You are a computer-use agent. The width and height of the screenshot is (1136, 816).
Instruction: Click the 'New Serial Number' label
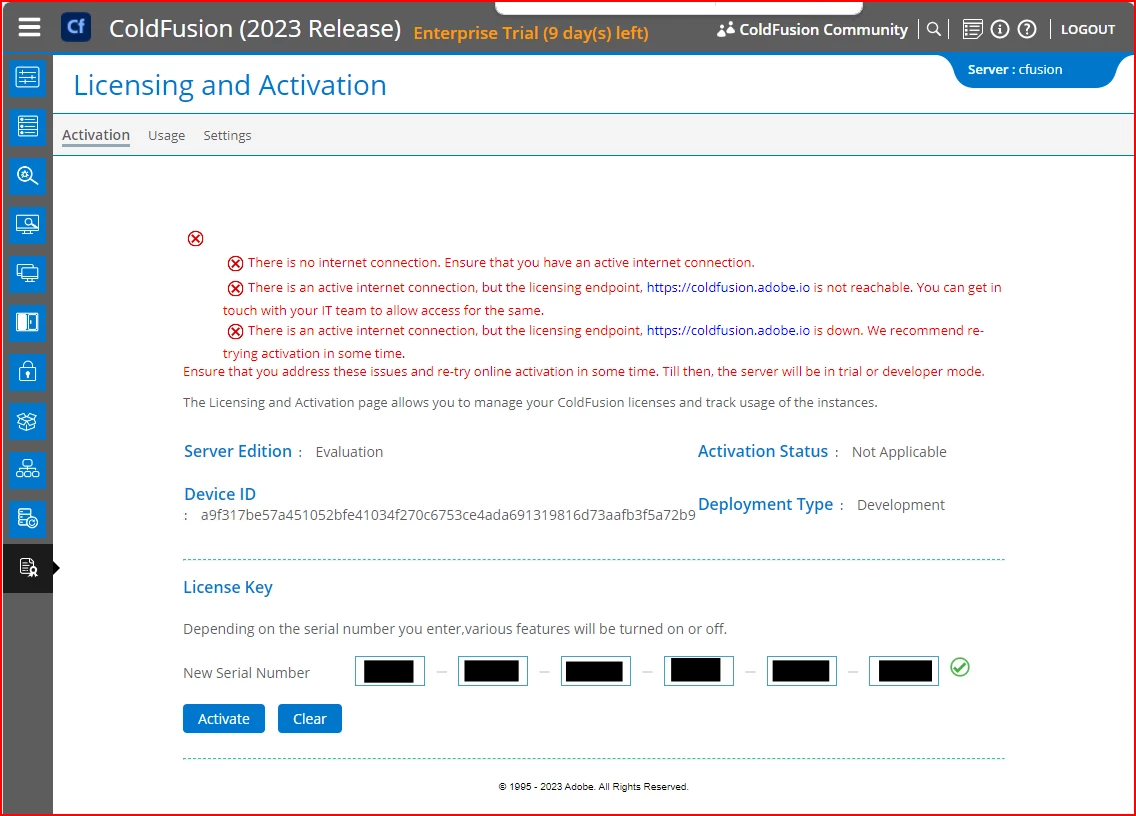(x=246, y=673)
